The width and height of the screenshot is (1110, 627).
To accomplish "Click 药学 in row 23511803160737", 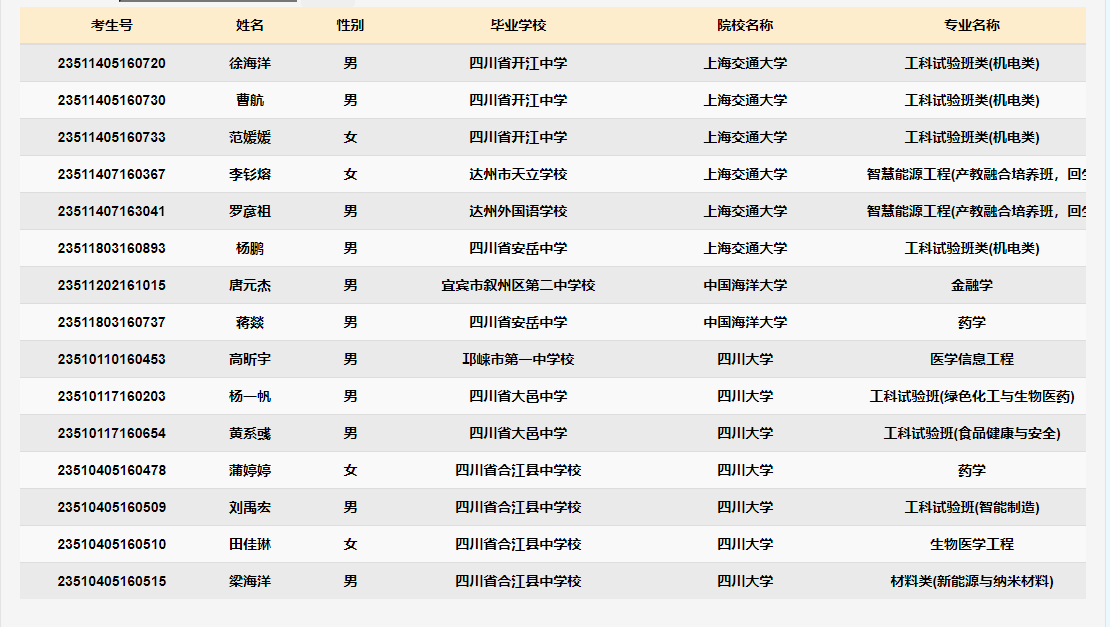I will pos(972,322).
